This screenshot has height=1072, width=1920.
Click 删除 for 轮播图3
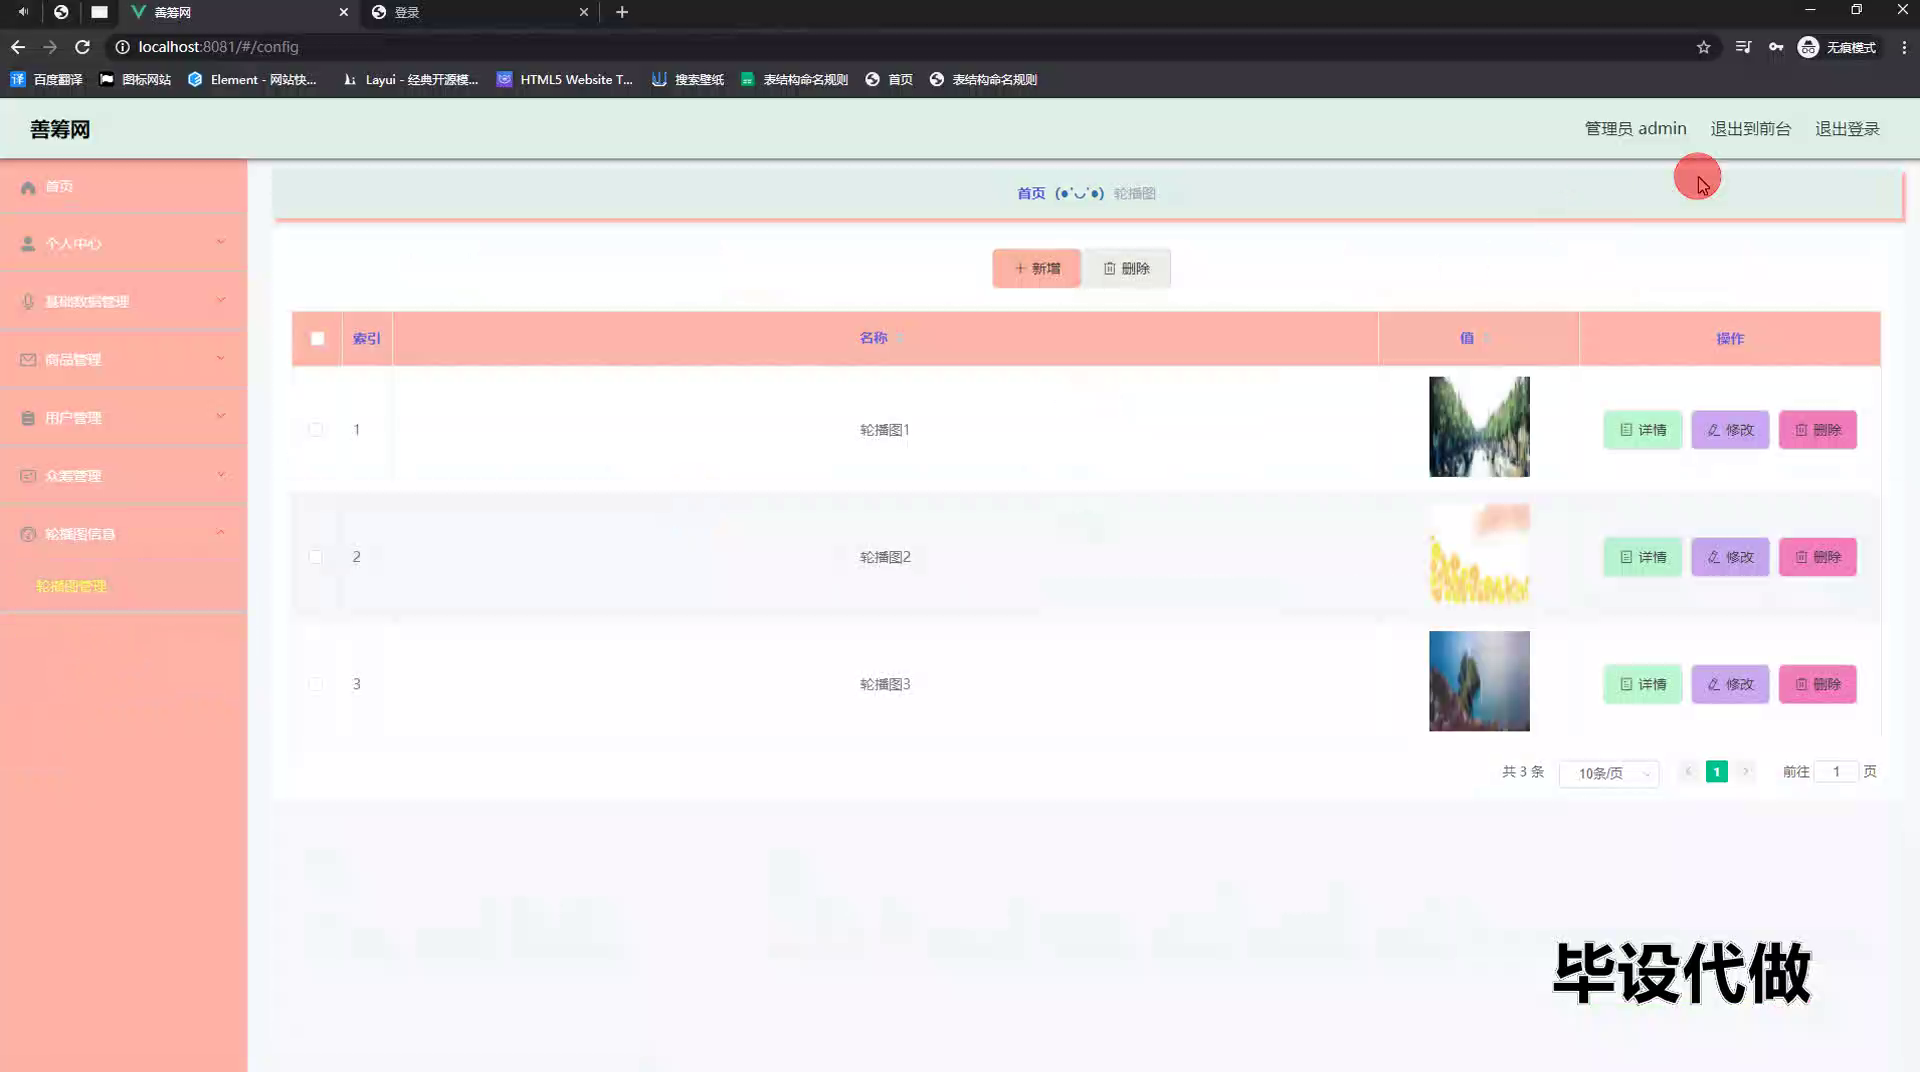click(1817, 684)
